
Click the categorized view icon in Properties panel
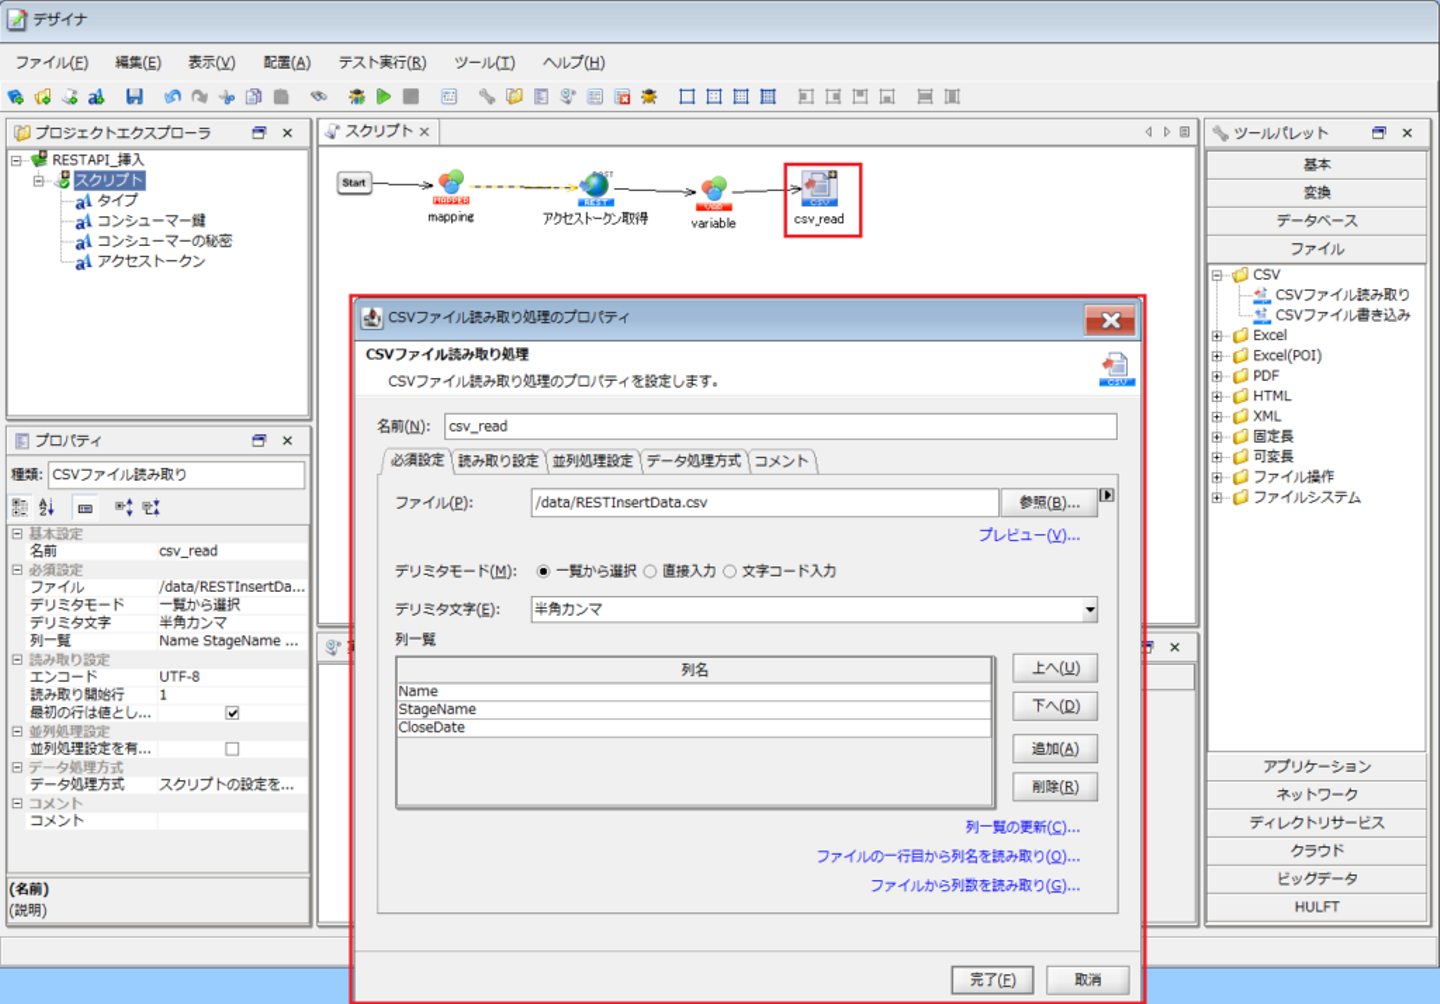[x=20, y=507]
